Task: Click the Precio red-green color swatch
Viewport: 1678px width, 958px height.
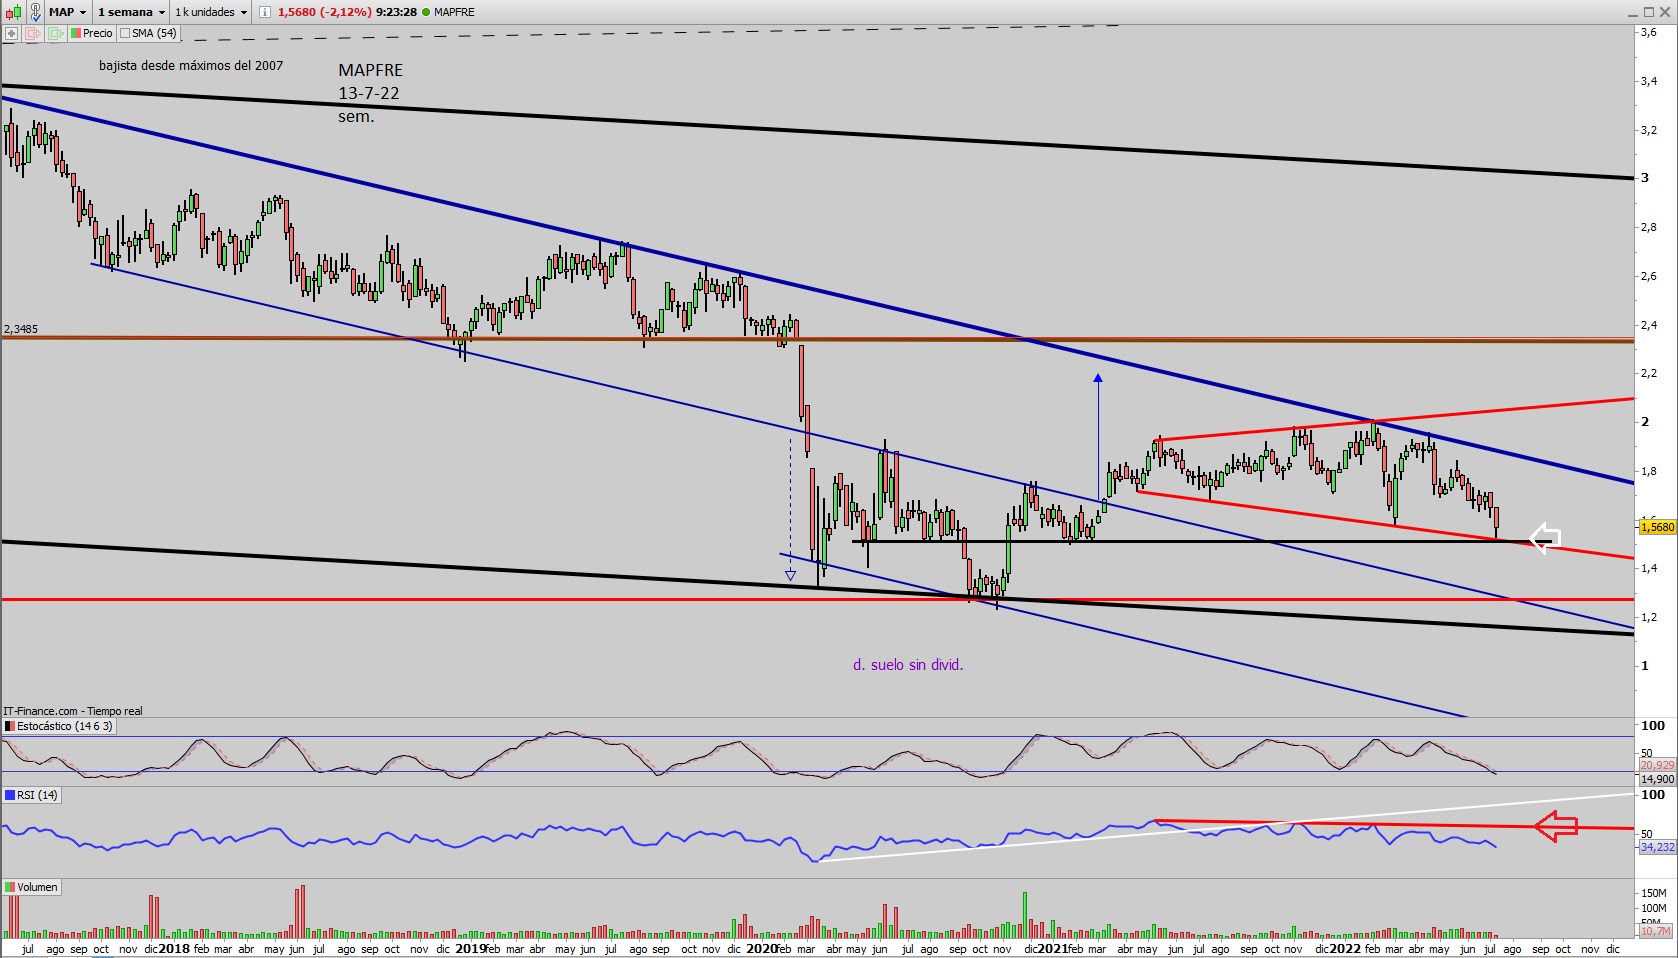Action: [x=76, y=33]
